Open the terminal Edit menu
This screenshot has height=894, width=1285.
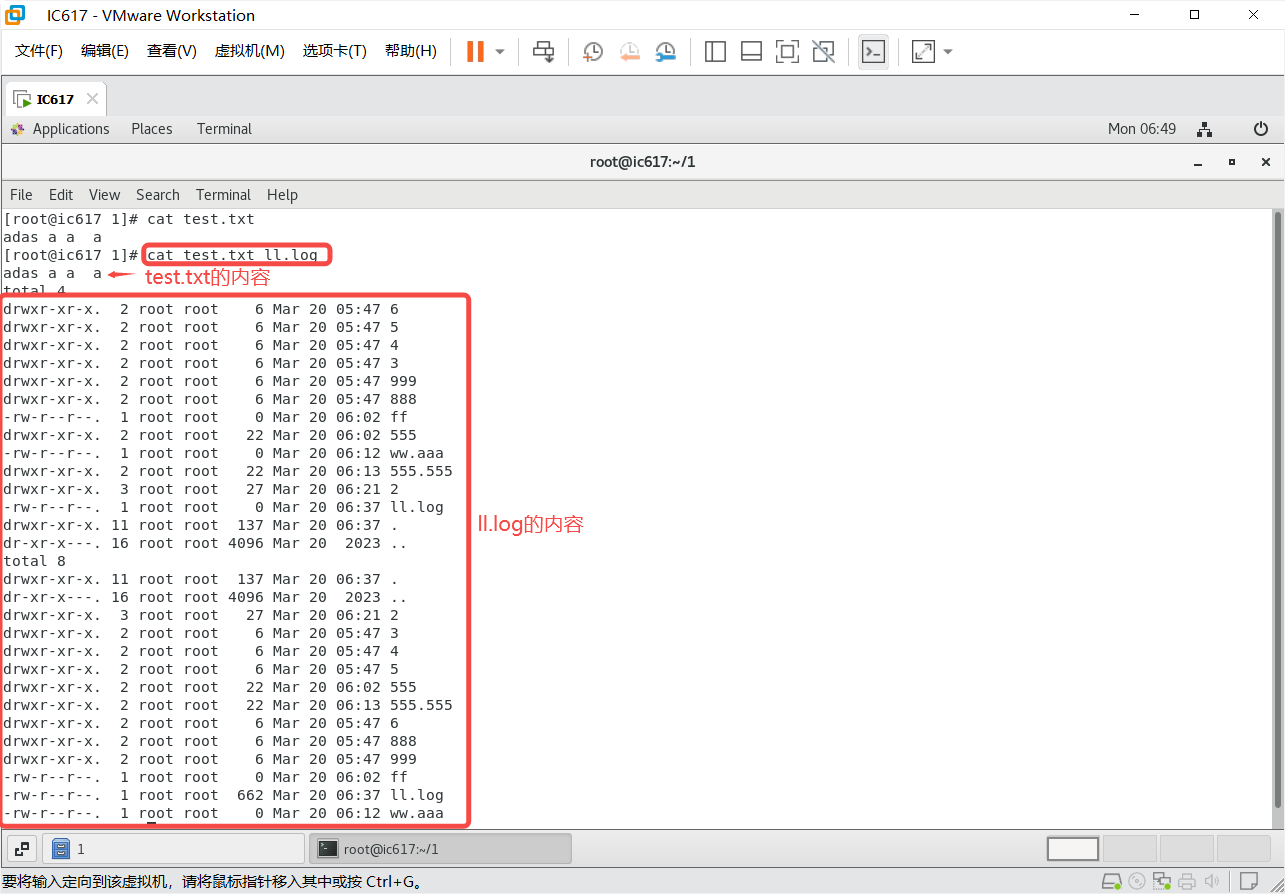(x=61, y=195)
